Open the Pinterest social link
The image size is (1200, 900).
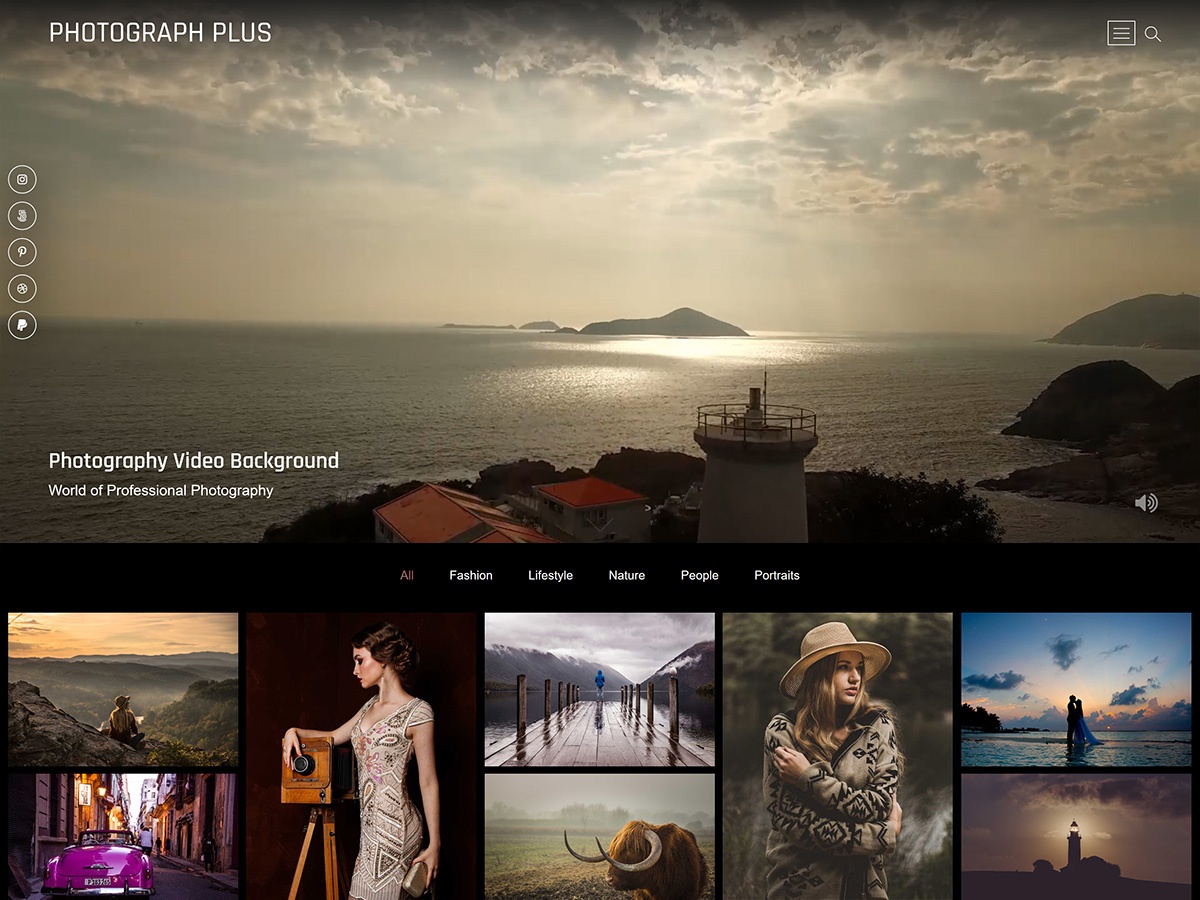(22, 252)
